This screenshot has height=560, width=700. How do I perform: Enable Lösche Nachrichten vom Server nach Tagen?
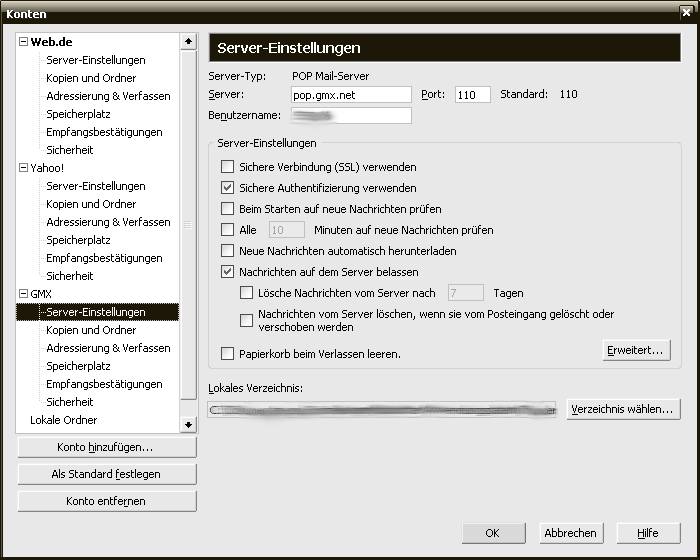246,293
